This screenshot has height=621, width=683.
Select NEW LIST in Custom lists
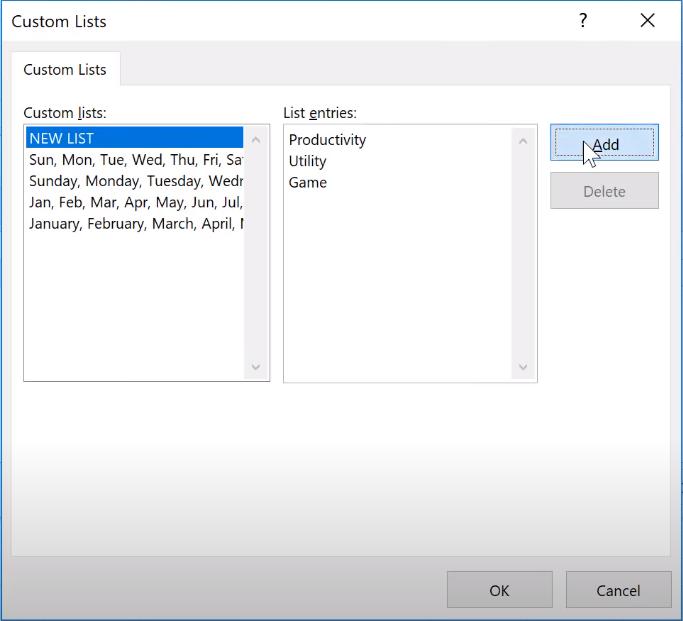pyautogui.click(x=62, y=138)
